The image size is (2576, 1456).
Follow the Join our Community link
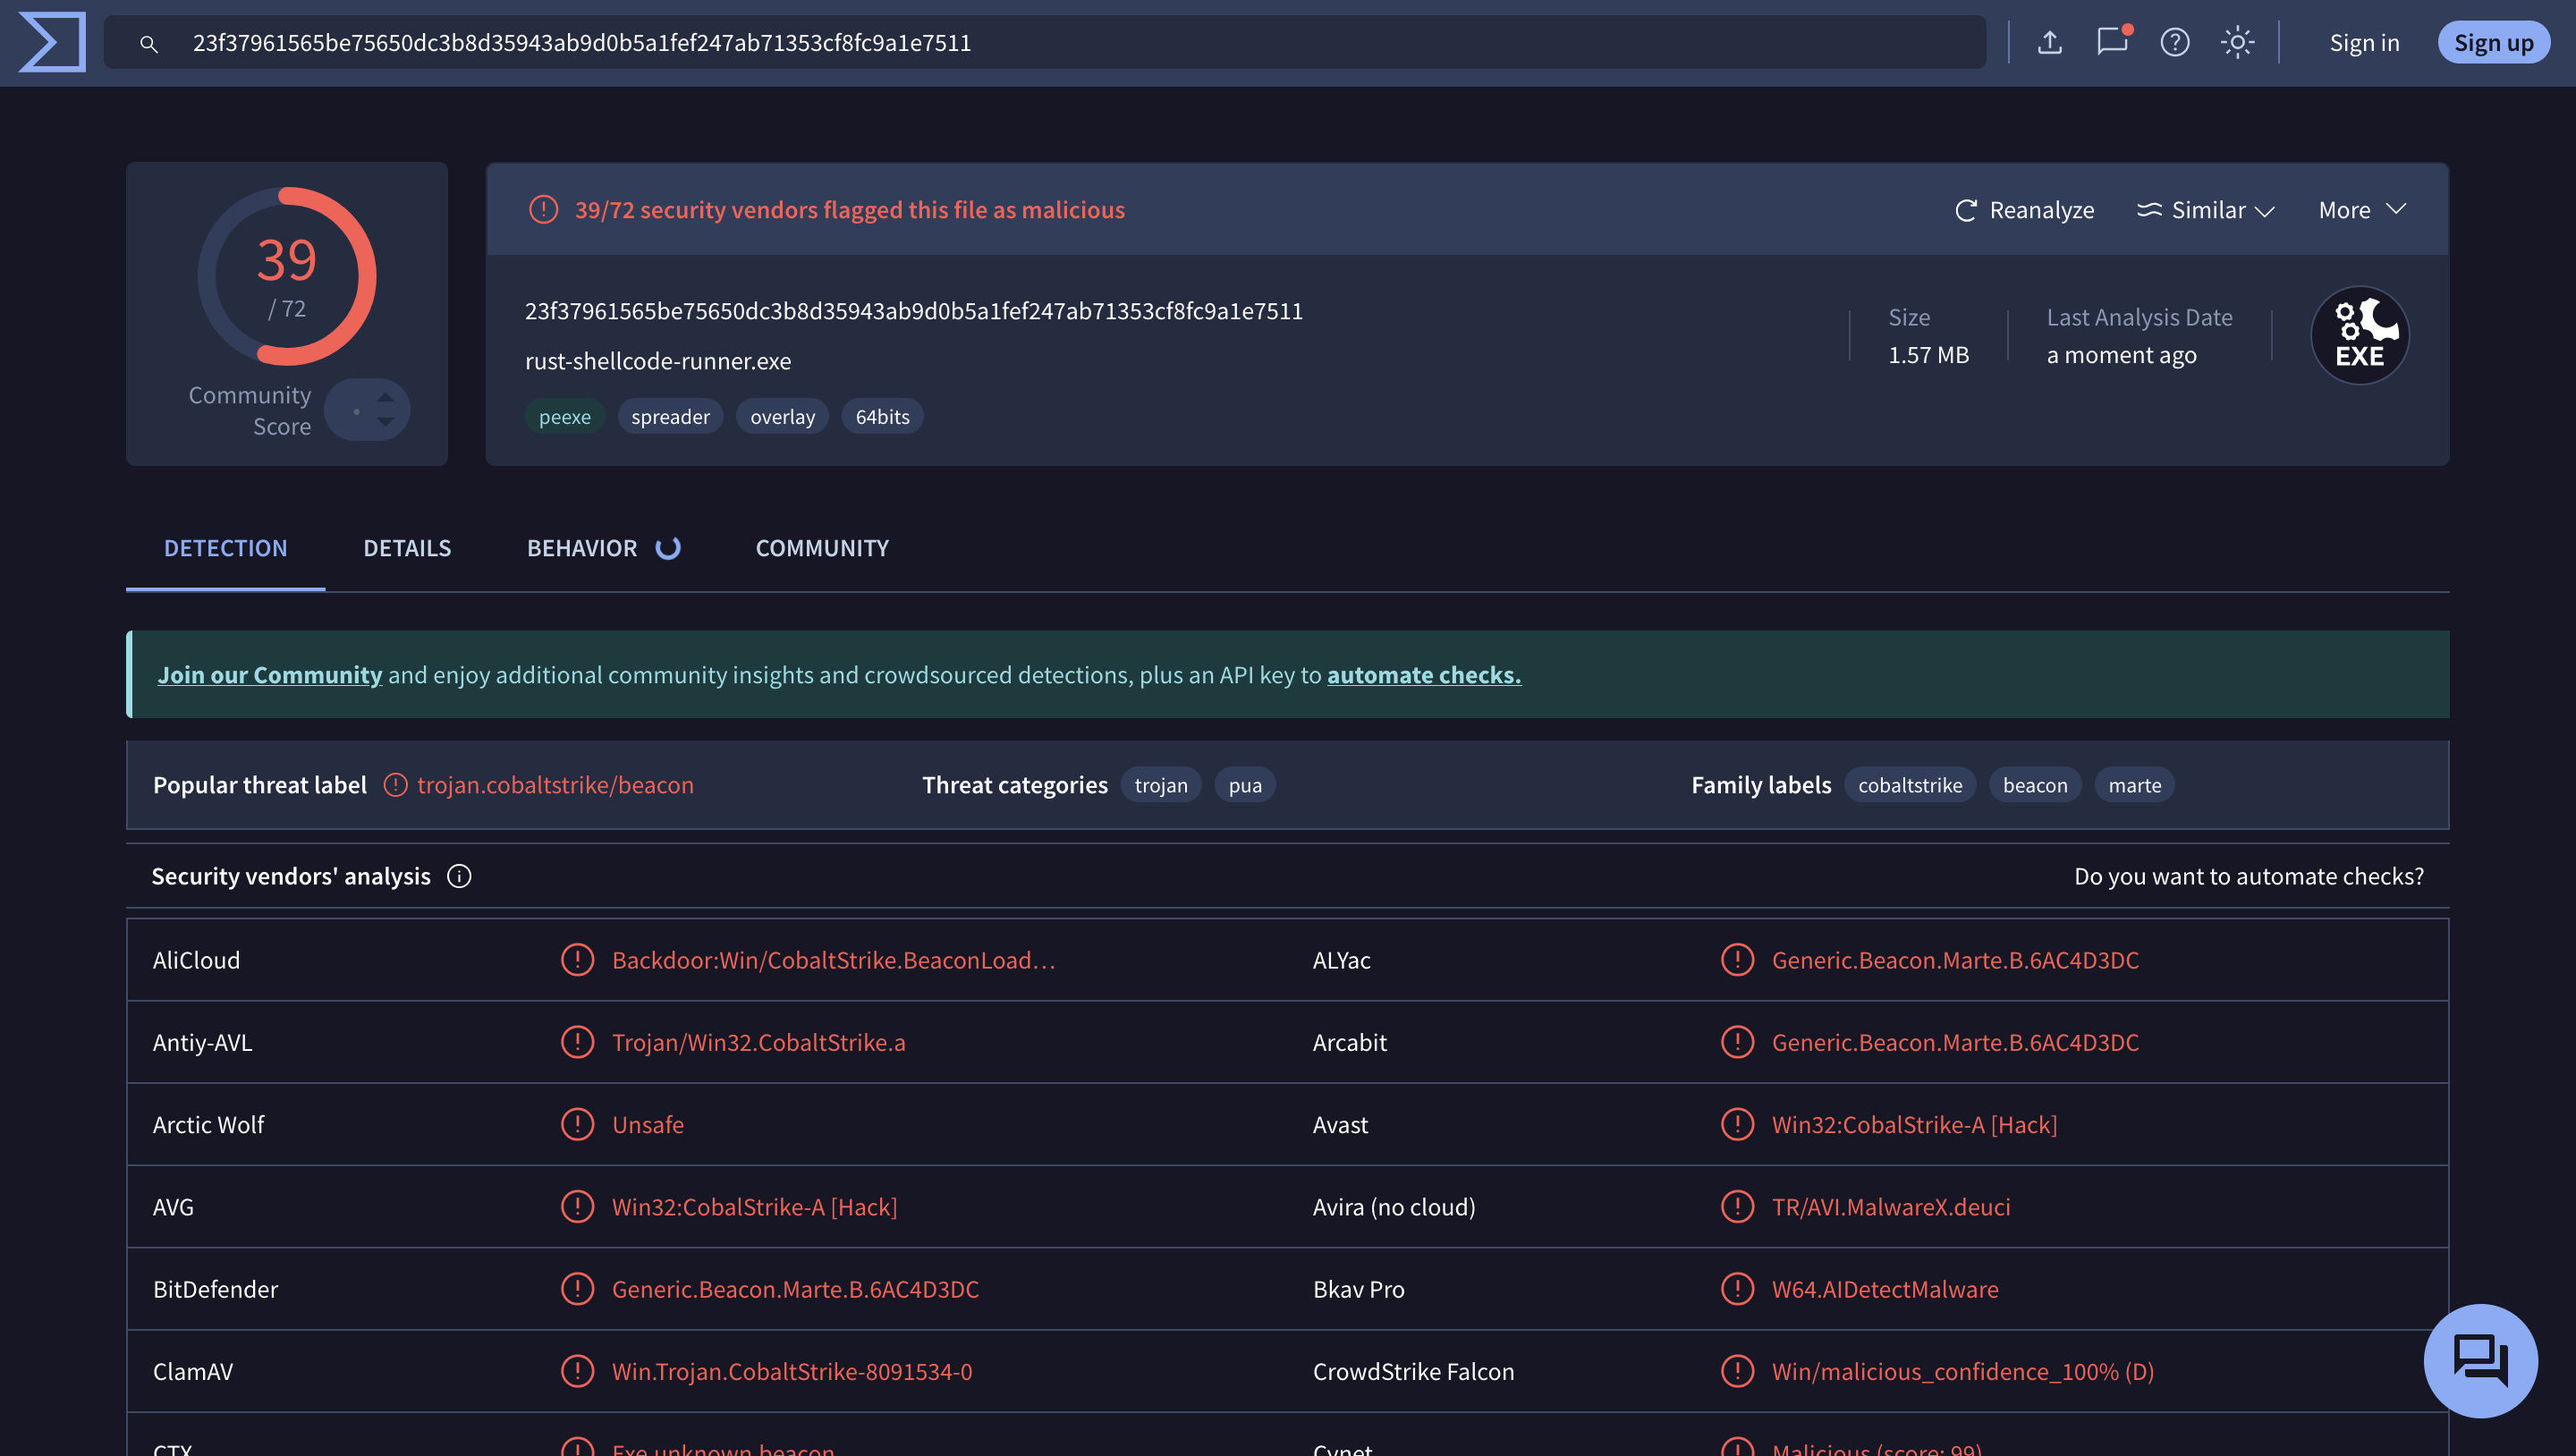point(269,675)
